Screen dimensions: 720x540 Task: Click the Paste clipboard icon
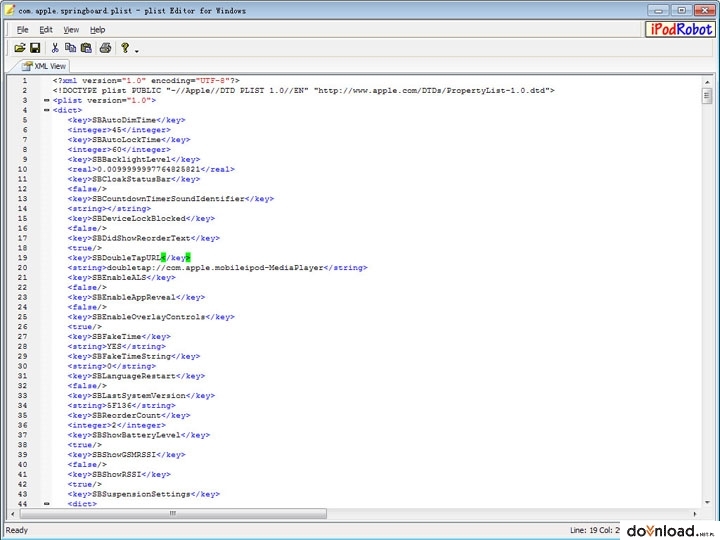86,48
